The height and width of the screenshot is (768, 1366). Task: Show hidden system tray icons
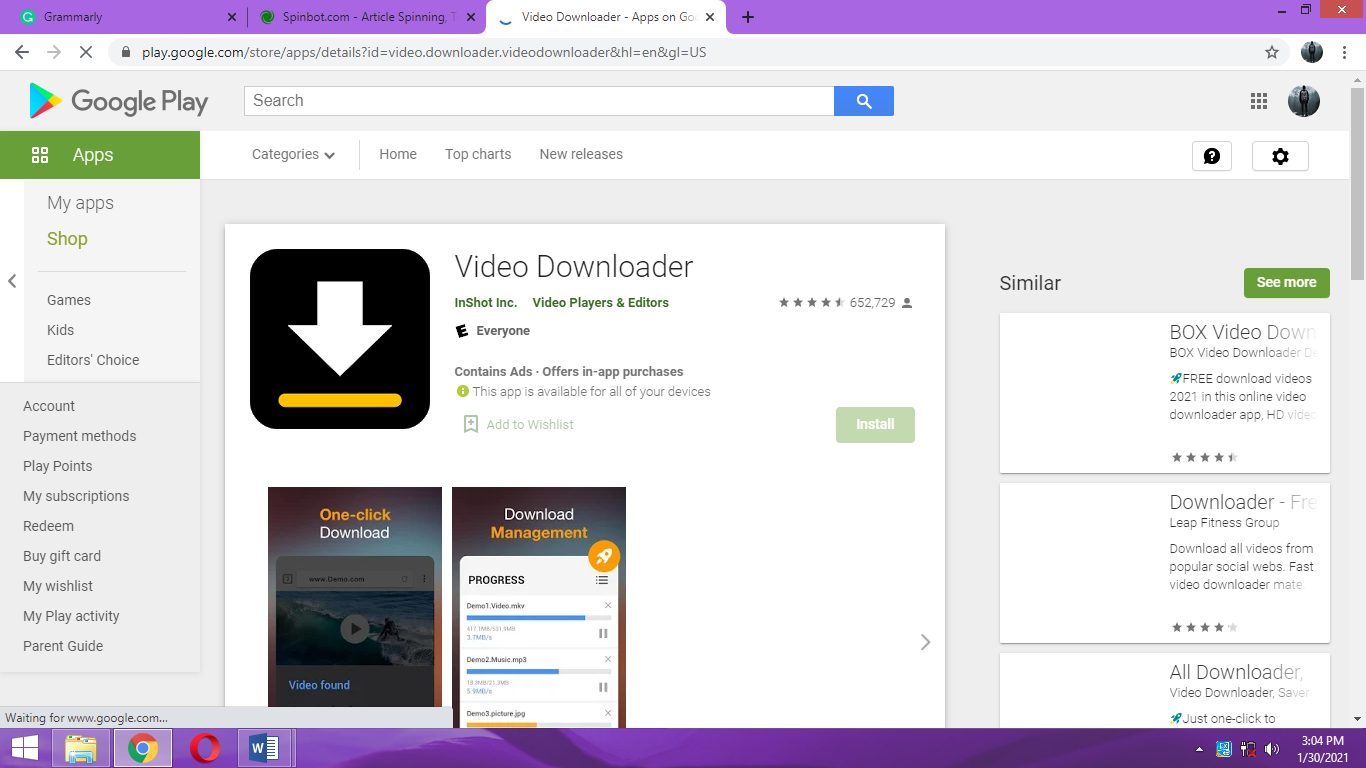tap(1200, 749)
